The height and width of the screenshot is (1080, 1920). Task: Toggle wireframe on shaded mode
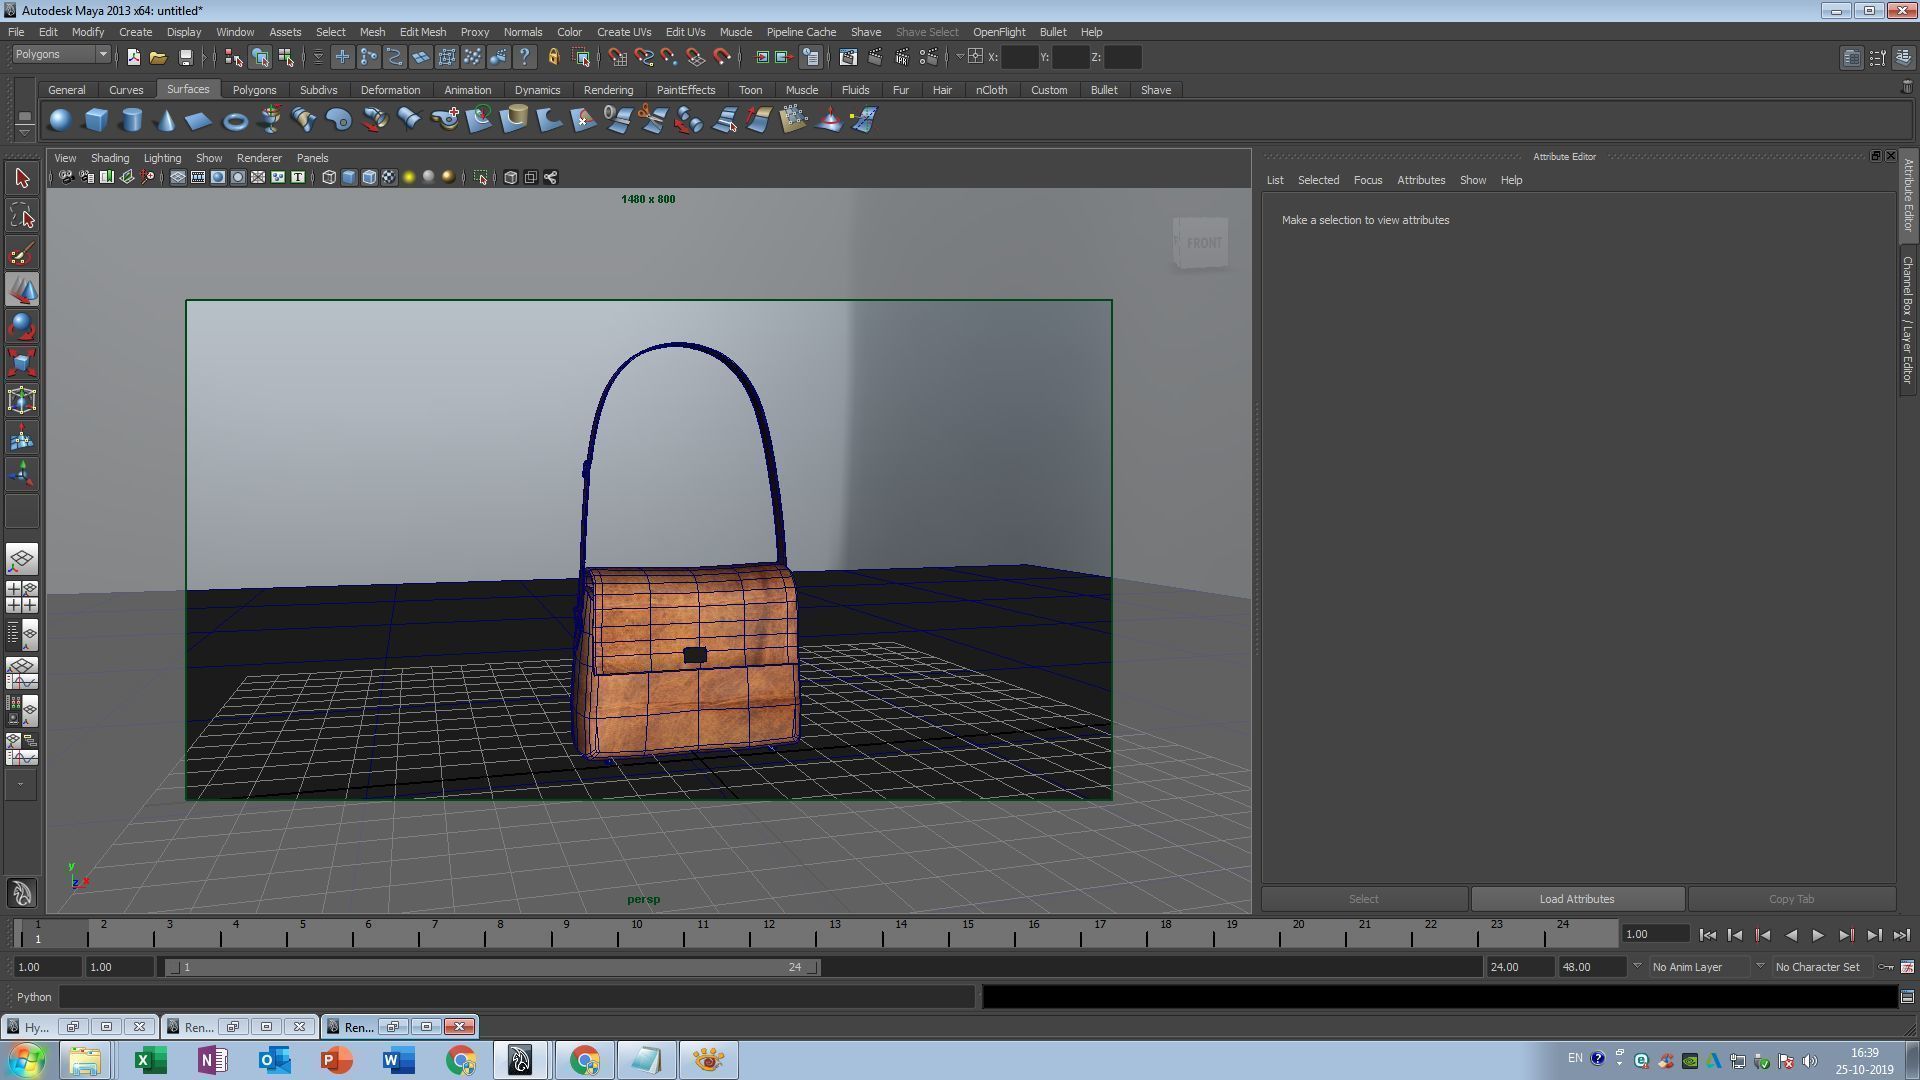(369, 177)
